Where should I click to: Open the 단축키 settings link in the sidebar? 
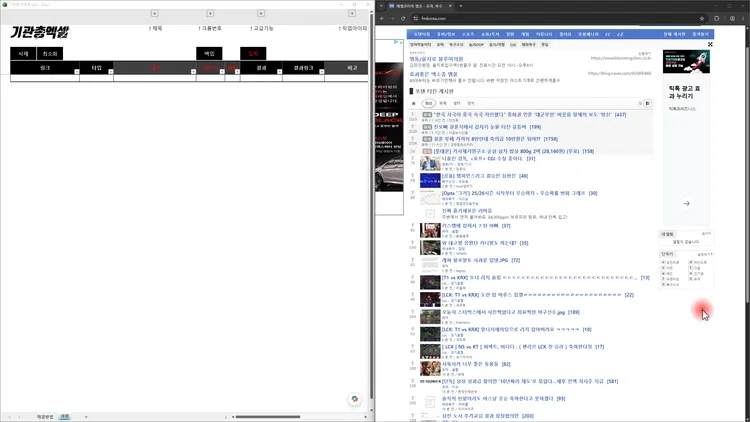coord(705,255)
